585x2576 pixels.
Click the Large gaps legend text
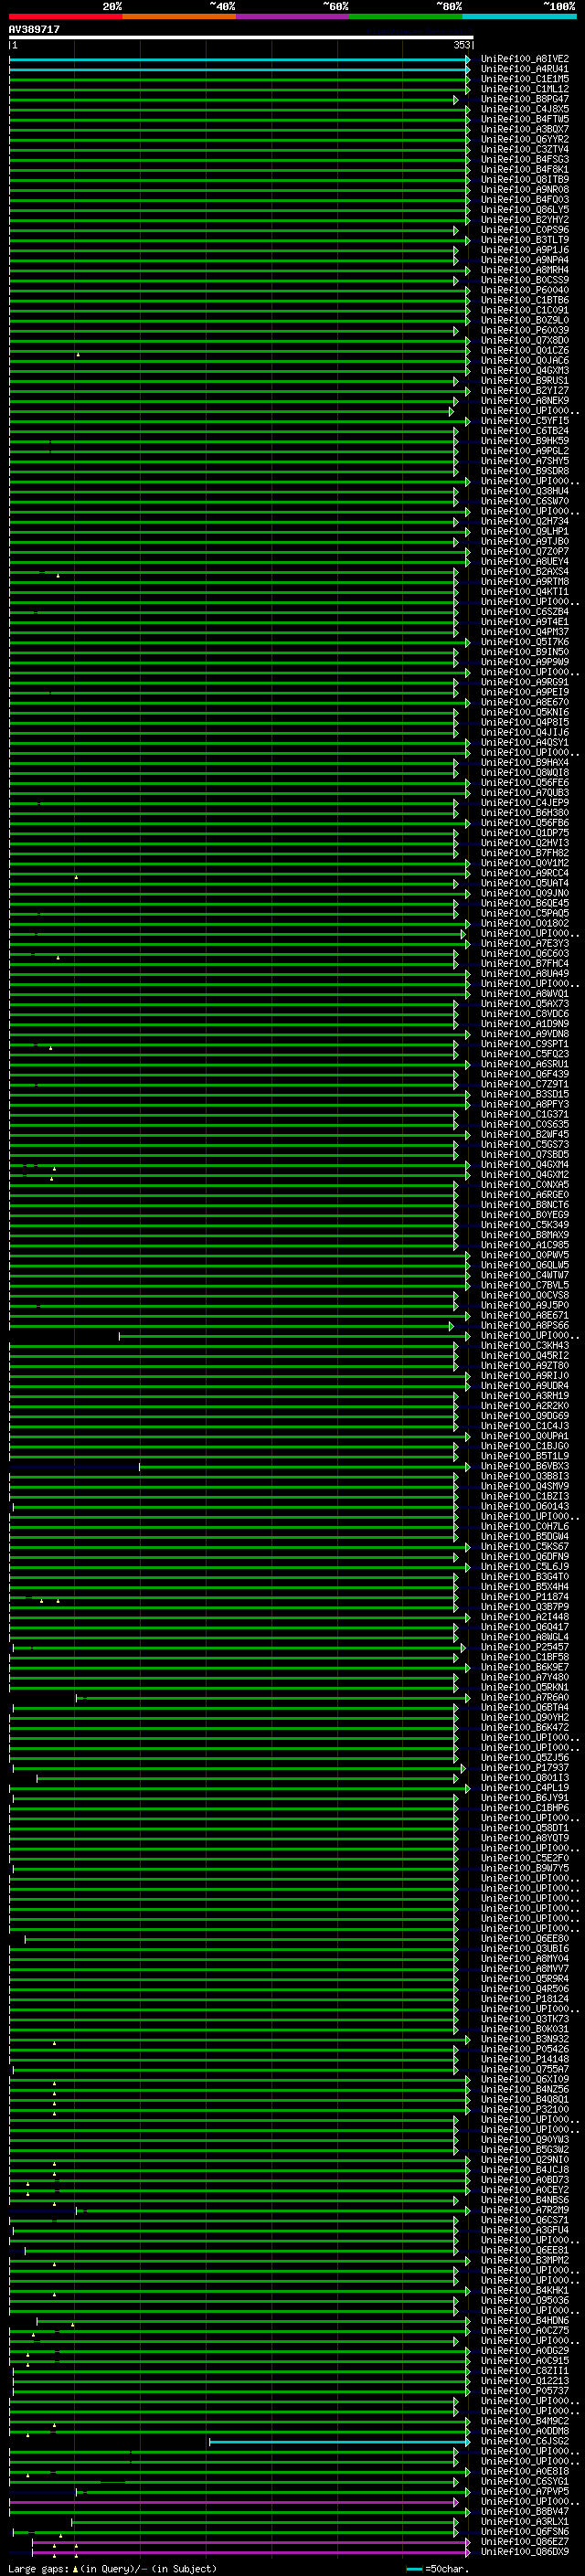(38, 2568)
